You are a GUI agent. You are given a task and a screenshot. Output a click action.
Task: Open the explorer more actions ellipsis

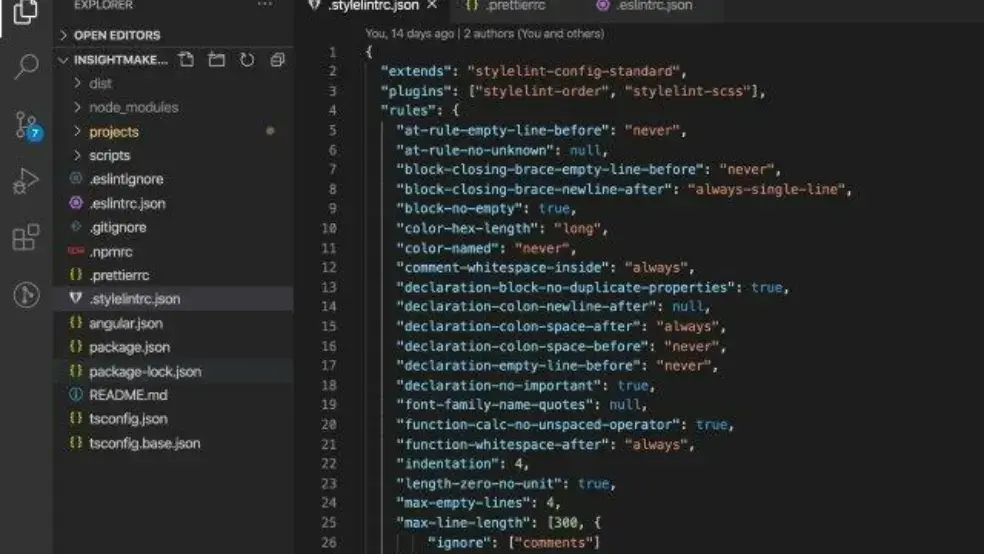point(264,5)
